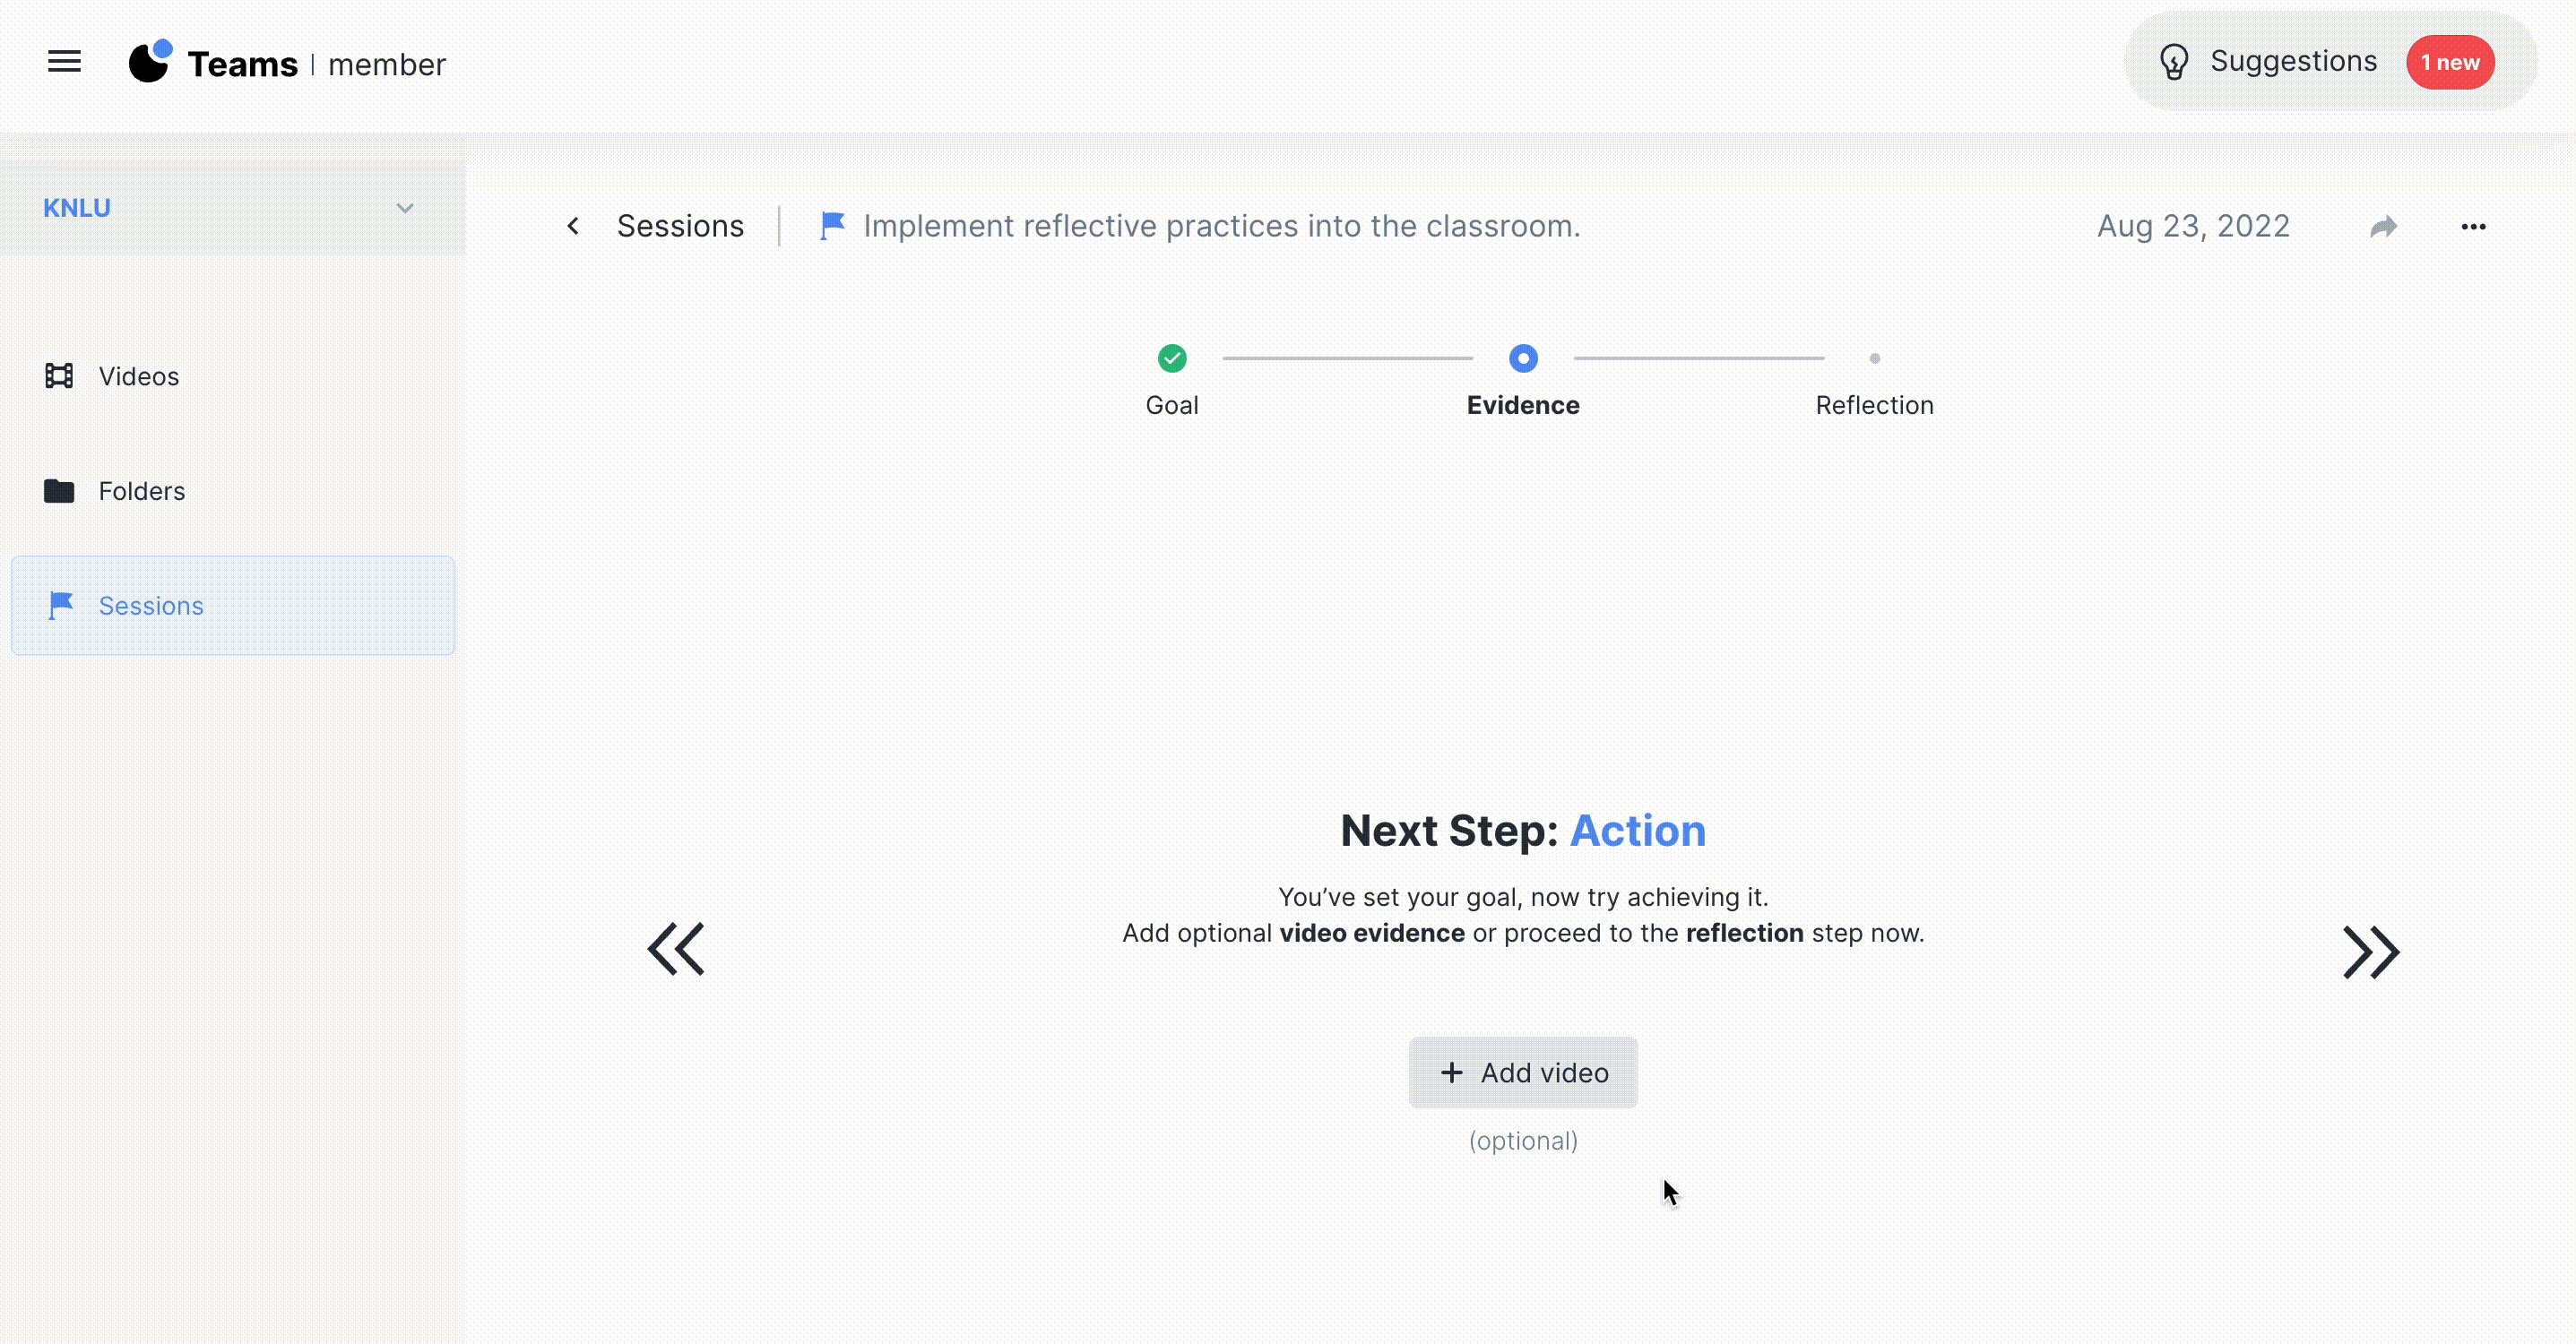Click the Sessions breadcrumb link
The height and width of the screenshot is (1344, 2576).
tap(680, 226)
